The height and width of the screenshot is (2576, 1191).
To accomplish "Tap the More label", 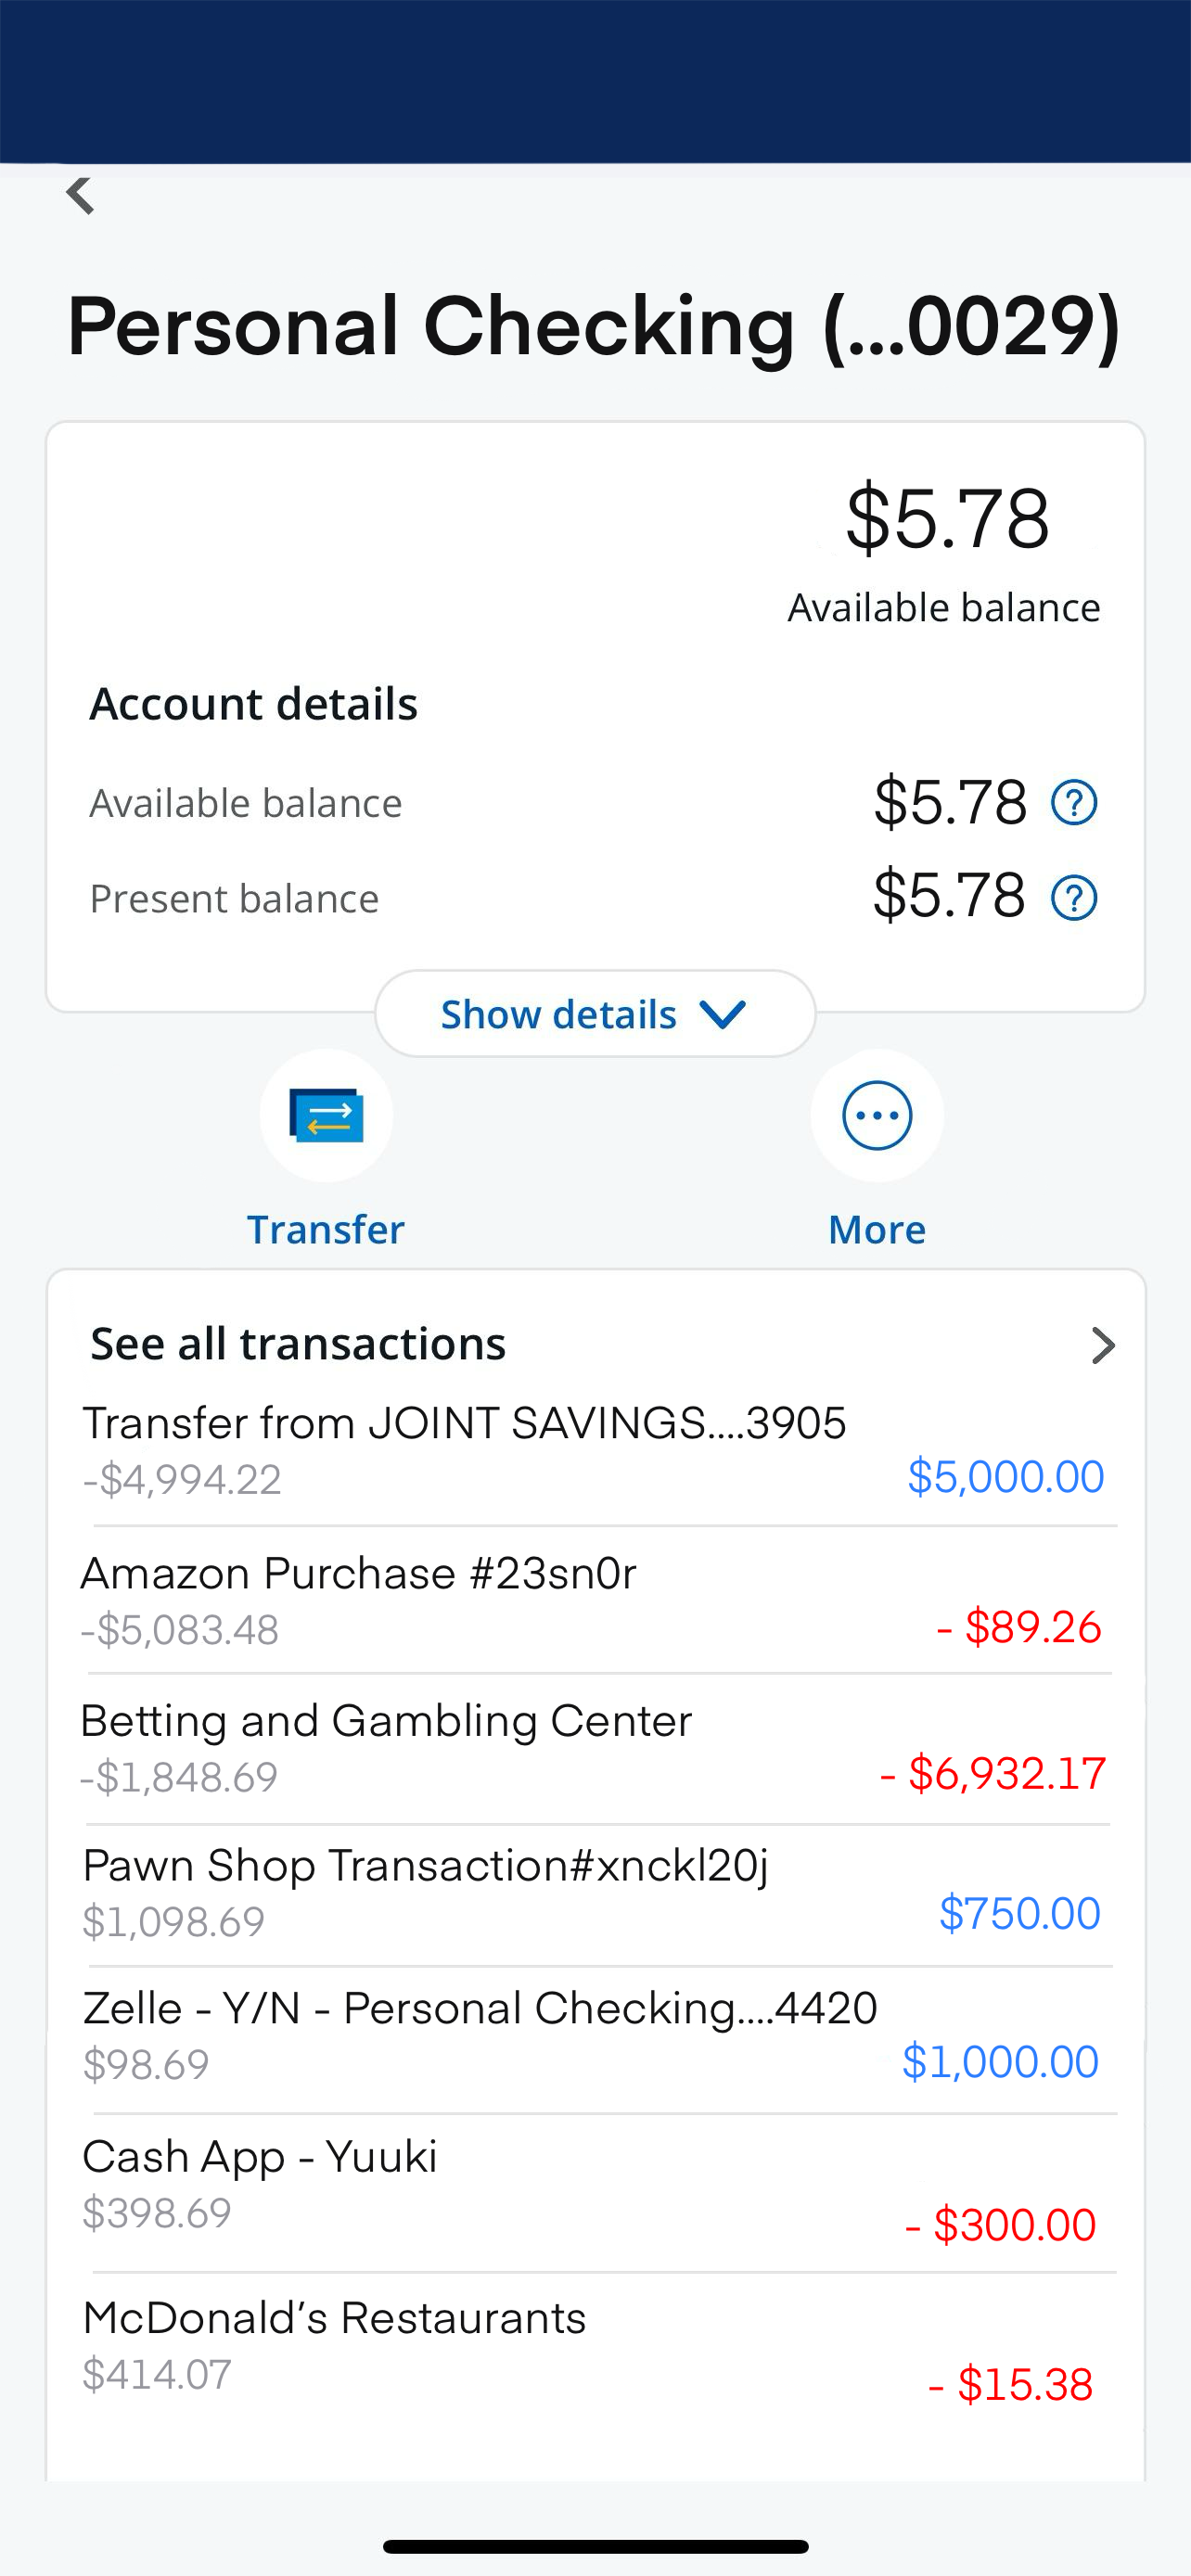I will pos(877,1229).
